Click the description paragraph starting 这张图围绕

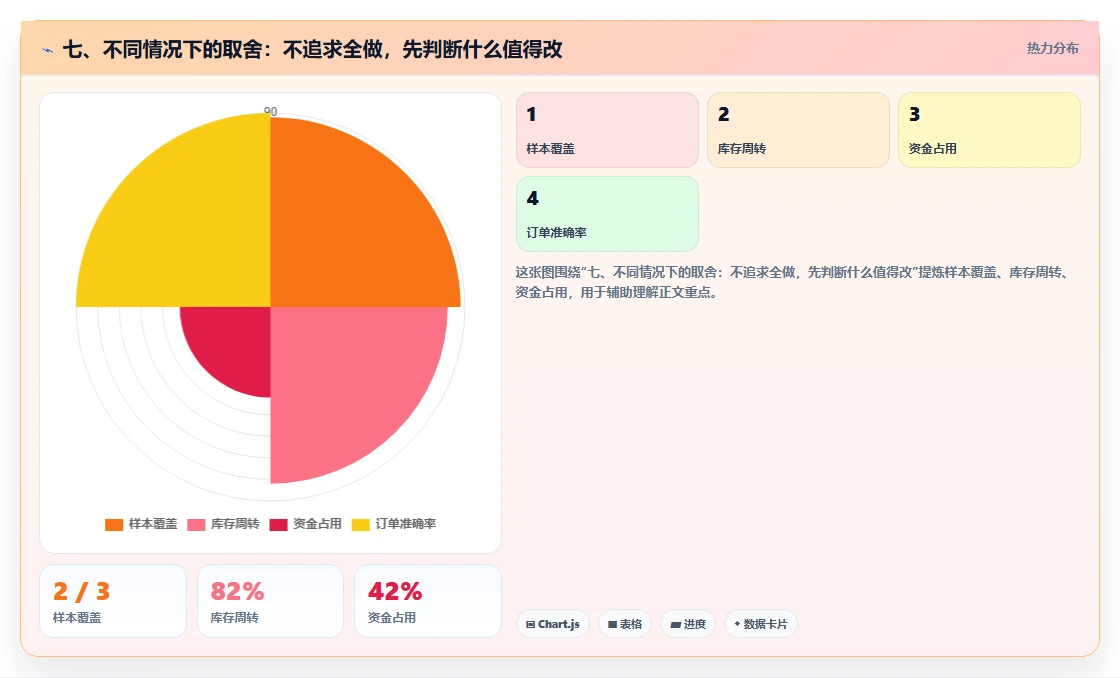click(793, 282)
